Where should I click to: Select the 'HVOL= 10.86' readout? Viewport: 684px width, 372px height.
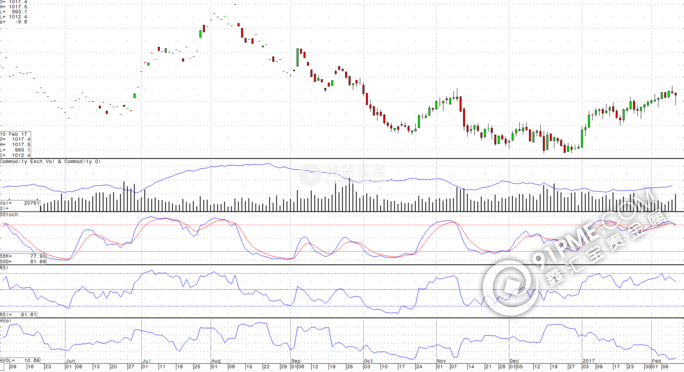(21, 361)
